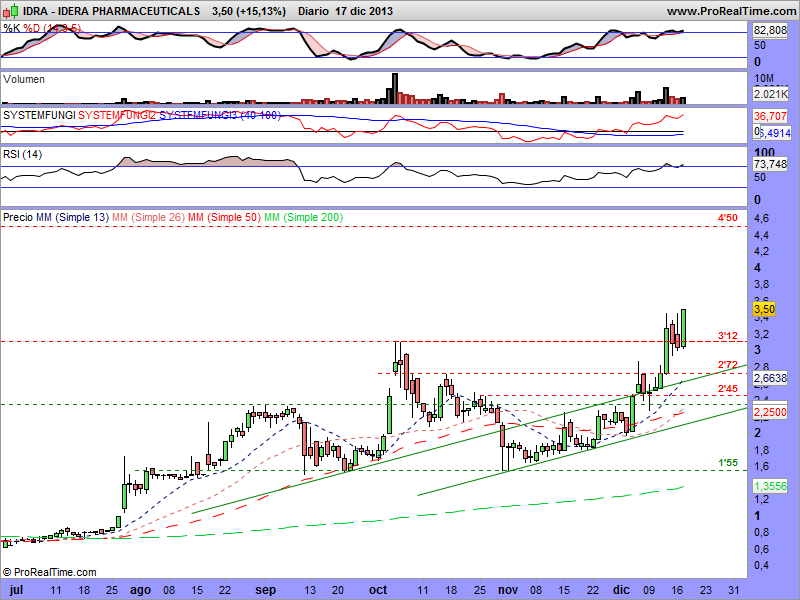Click the 2.021K volume value tag
800x600 pixels.
[x=772, y=93]
